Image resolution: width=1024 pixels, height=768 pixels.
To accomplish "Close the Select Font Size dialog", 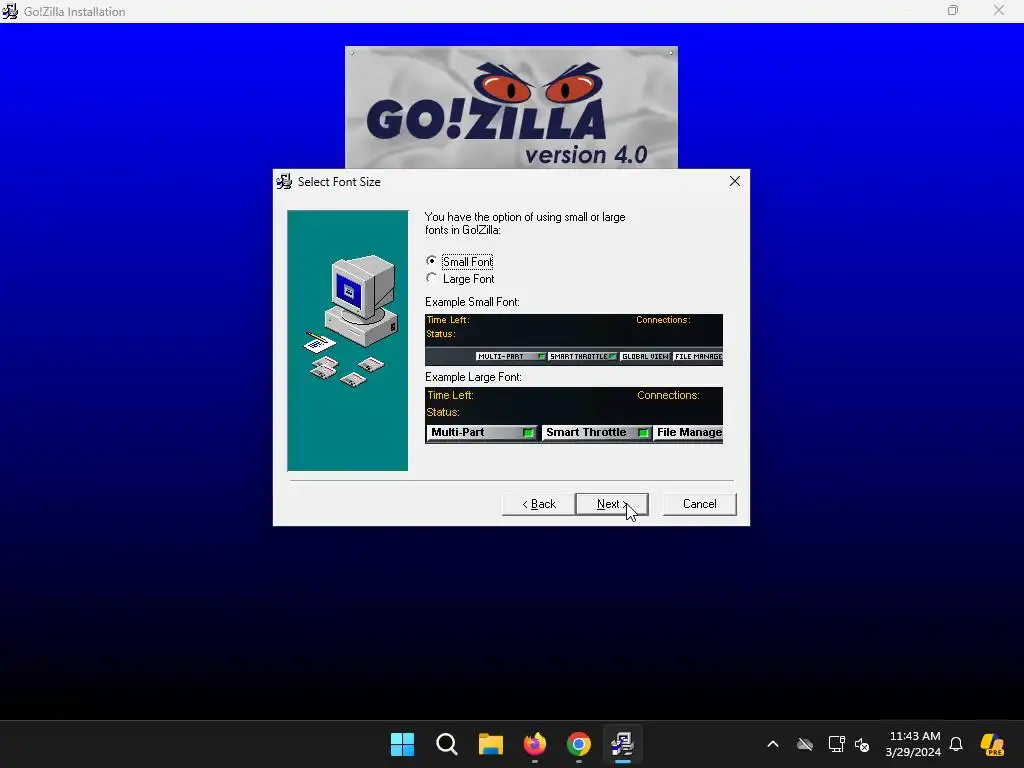I will click(735, 182).
